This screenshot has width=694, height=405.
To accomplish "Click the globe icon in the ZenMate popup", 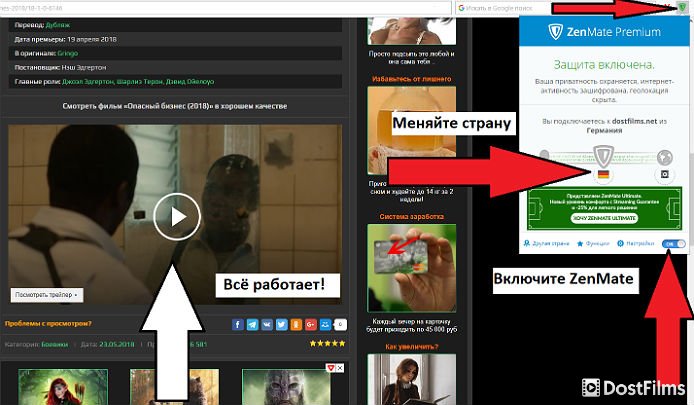I will (664, 157).
